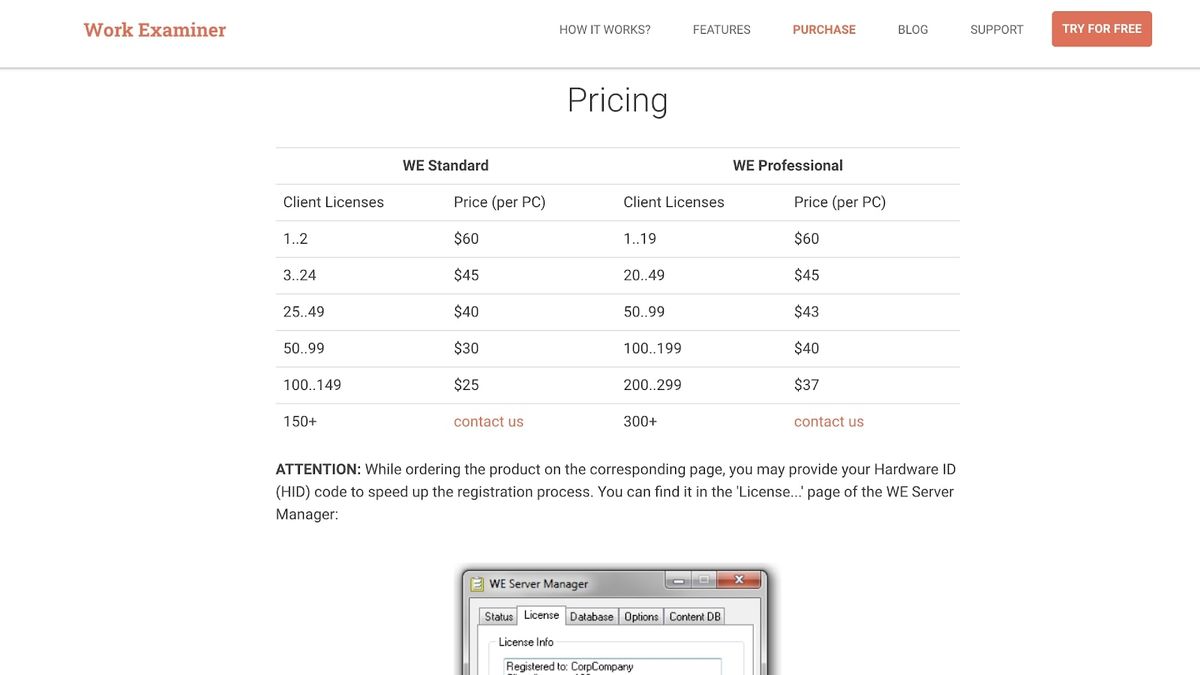Click contact us for WE Professional 300+
The width and height of the screenshot is (1200, 675).
tap(829, 422)
